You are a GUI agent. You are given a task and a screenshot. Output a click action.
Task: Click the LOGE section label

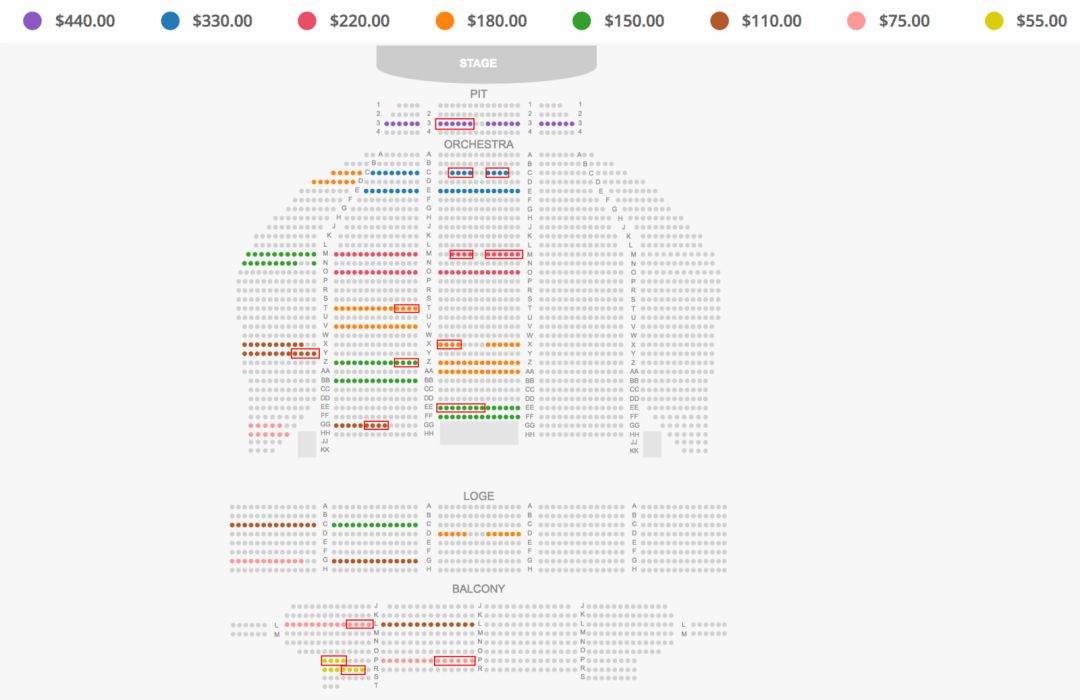[479, 496]
